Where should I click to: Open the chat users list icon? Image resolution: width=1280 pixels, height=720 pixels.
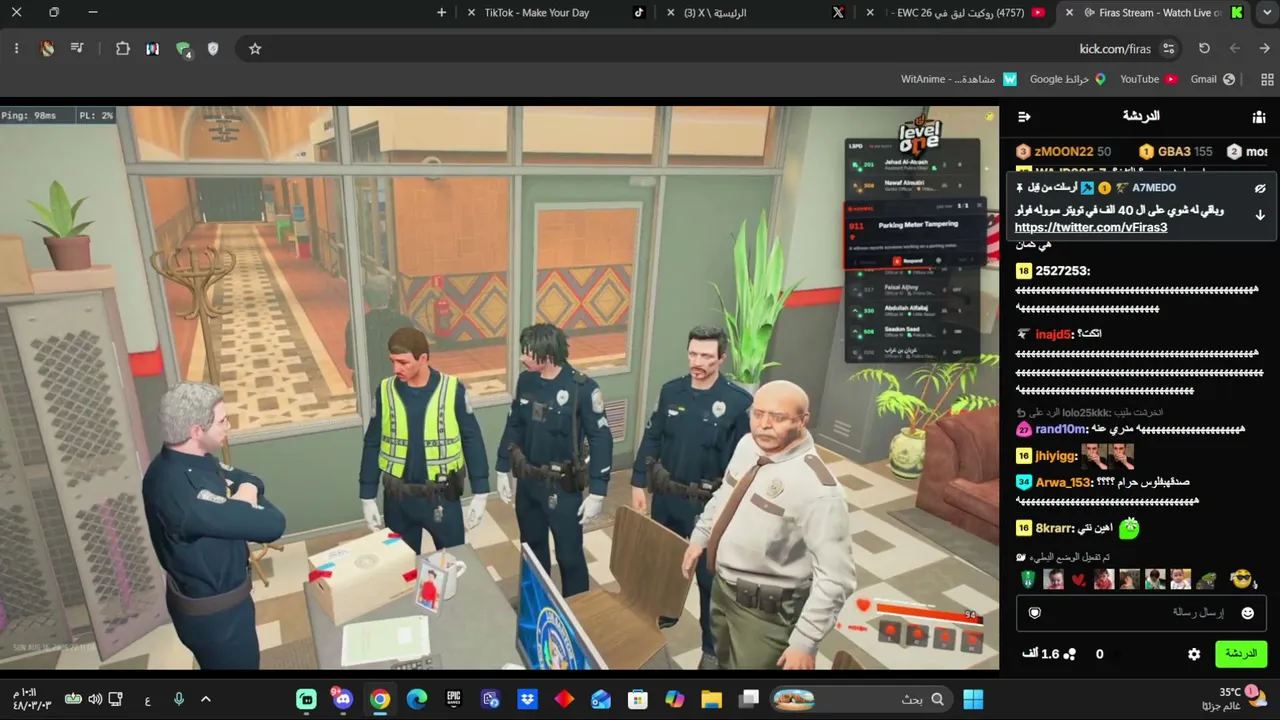coord(1259,117)
